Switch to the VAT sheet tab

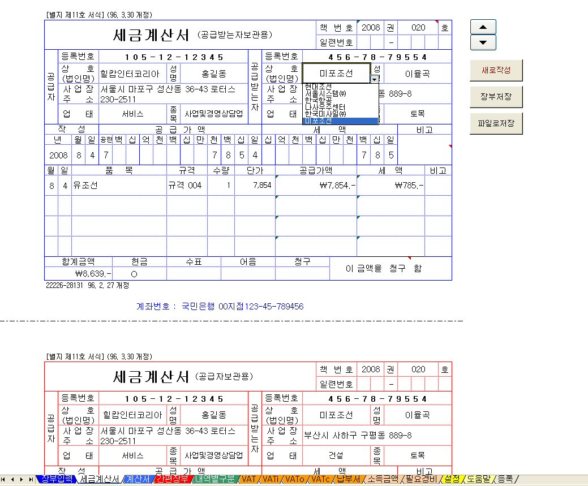tap(248, 479)
